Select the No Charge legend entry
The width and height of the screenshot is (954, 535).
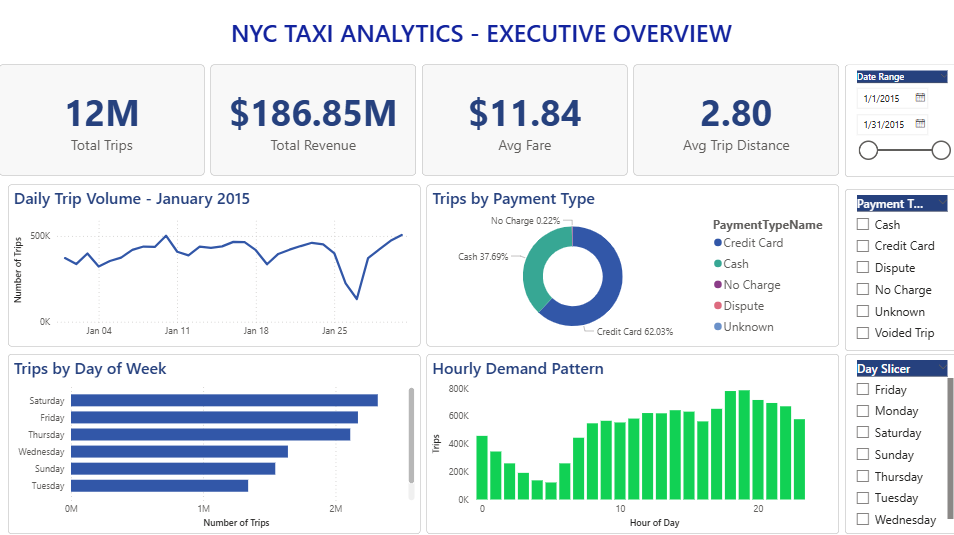pos(747,285)
